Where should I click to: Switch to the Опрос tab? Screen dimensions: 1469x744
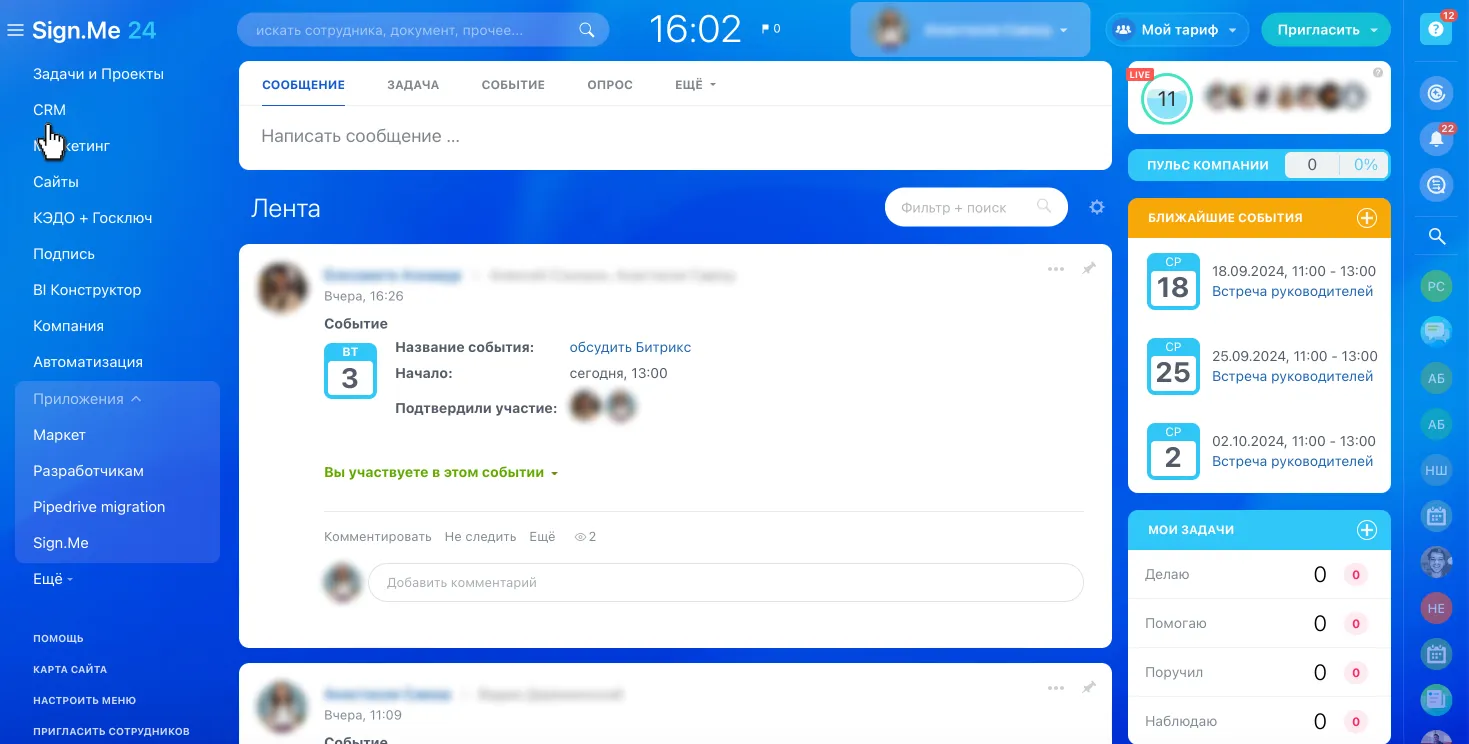point(610,85)
